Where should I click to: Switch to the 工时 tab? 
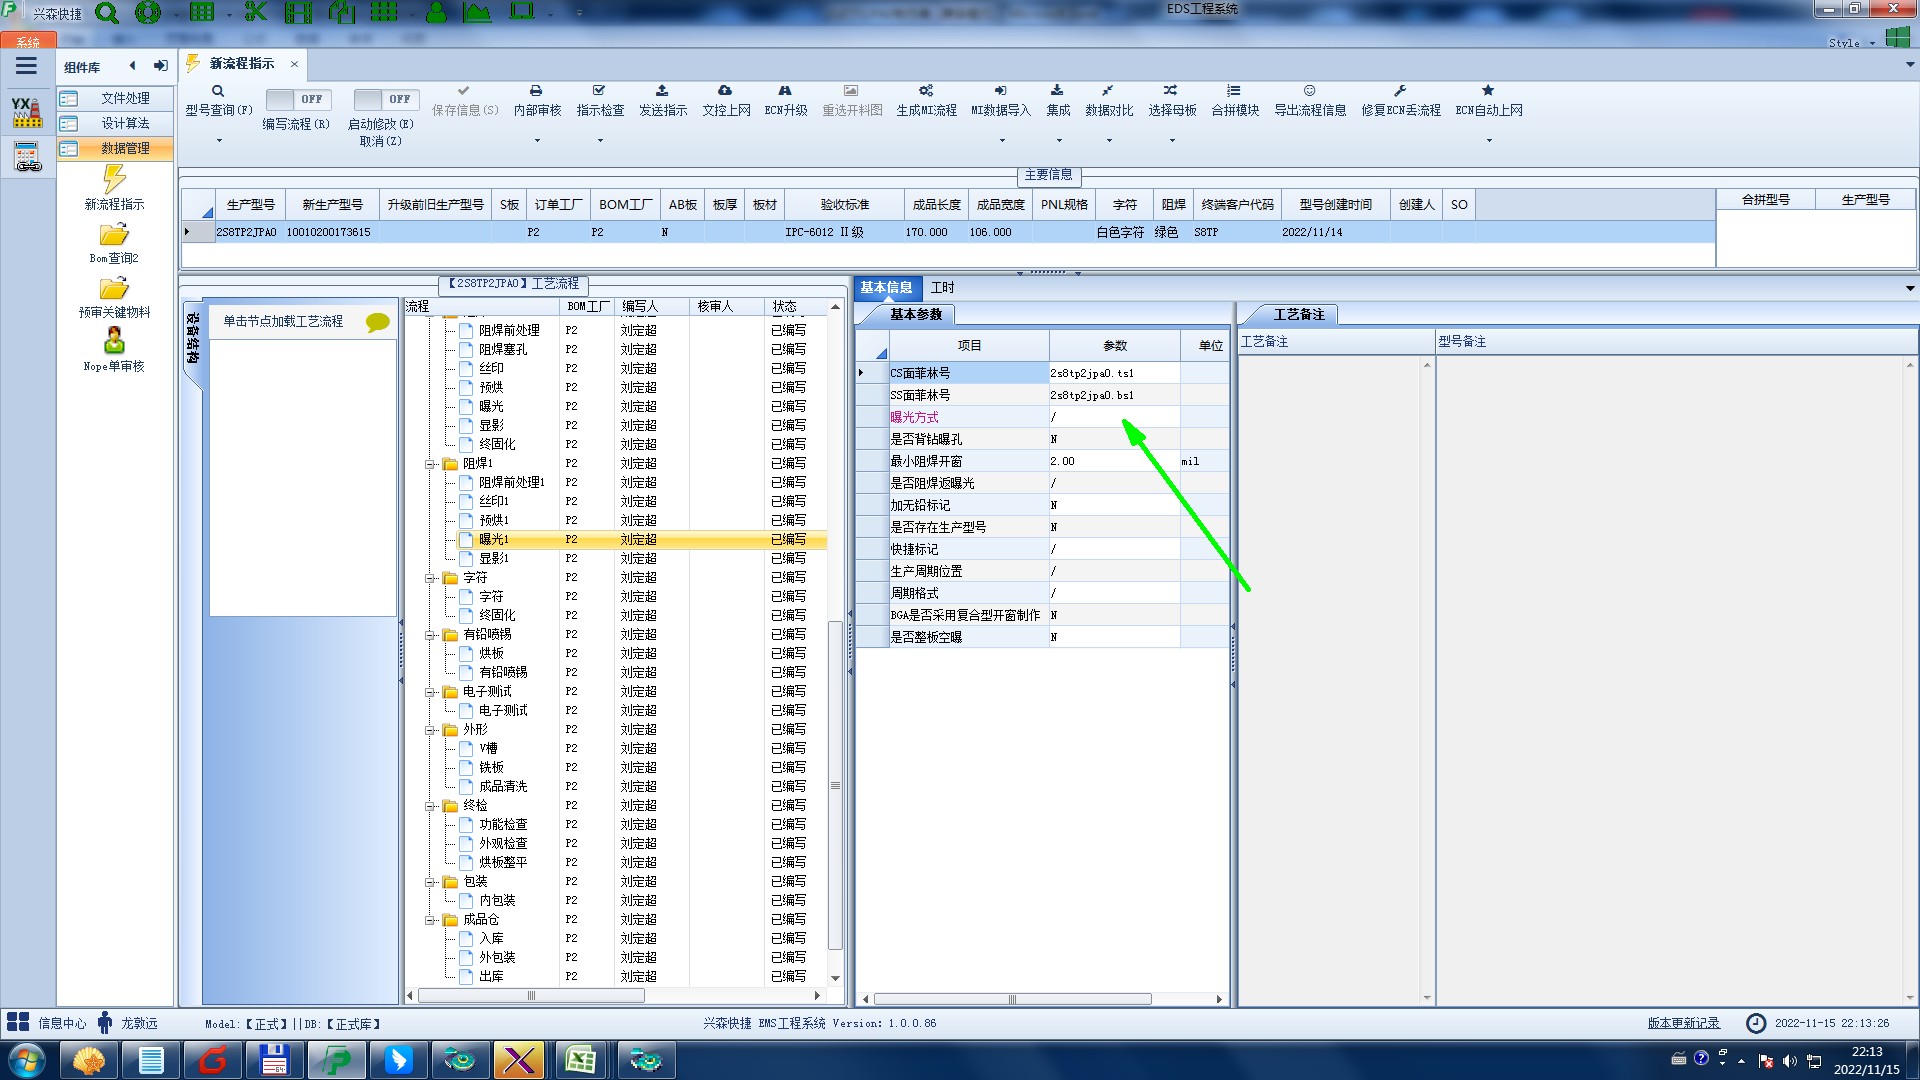942,288
